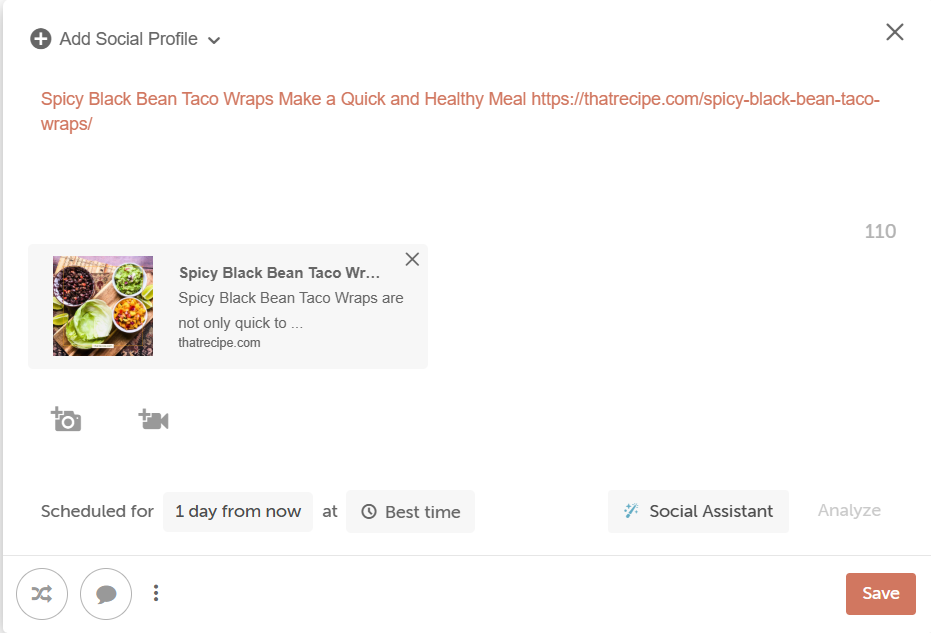Expand the Add Social Profile chevron

[x=214, y=41]
